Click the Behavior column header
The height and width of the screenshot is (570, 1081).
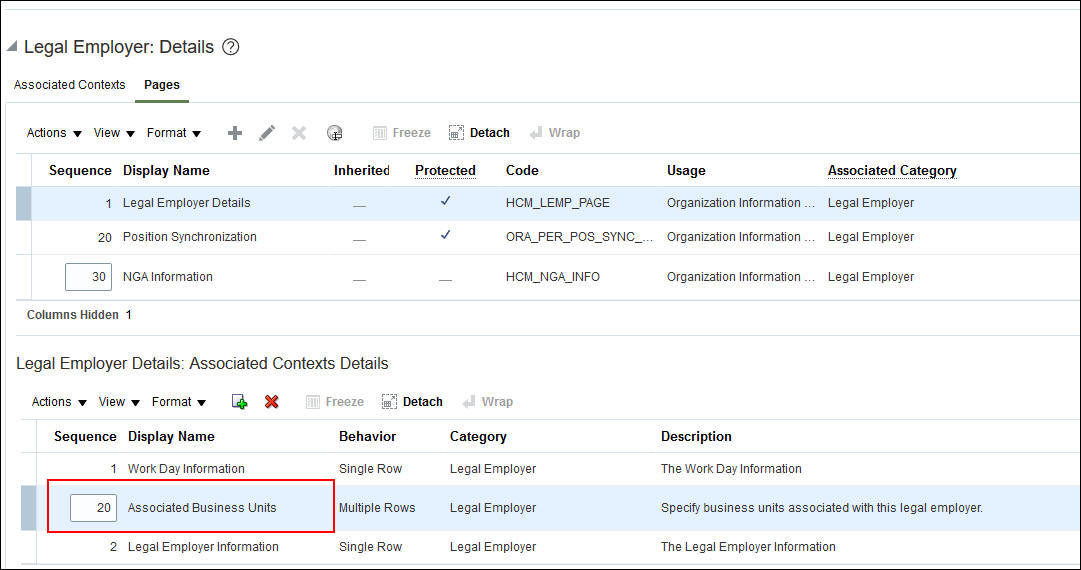pyautogui.click(x=367, y=436)
